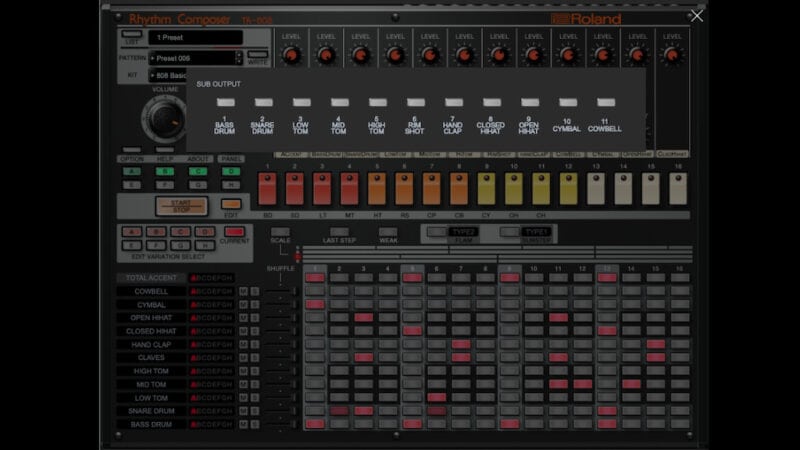Solo the Cowbell track
The width and height of the screenshot is (800, 450).
(255, 291)
